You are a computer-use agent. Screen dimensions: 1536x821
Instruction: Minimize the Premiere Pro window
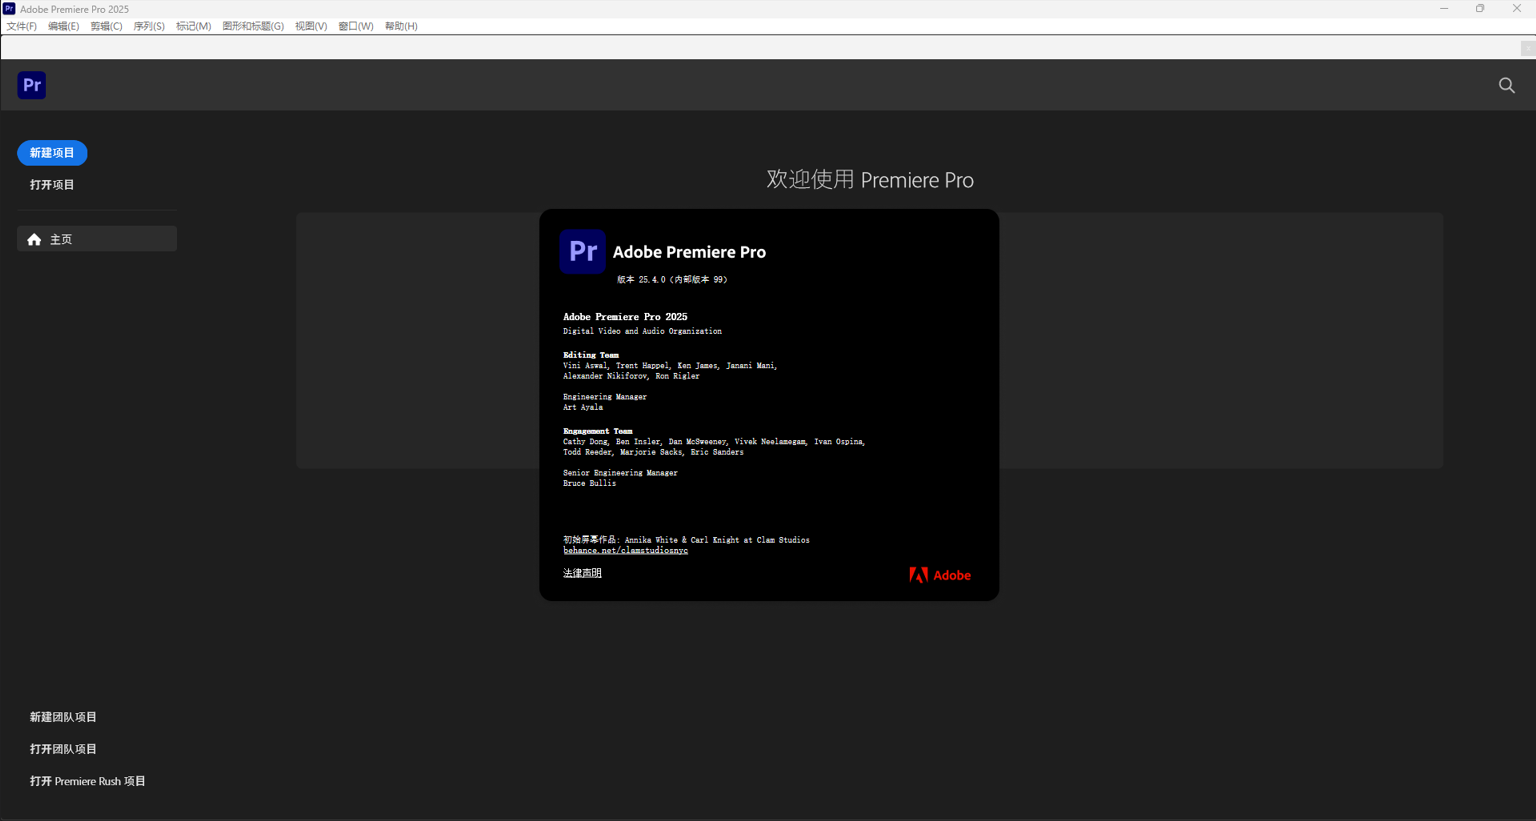pyautogui.click(x=1443, y=9)
